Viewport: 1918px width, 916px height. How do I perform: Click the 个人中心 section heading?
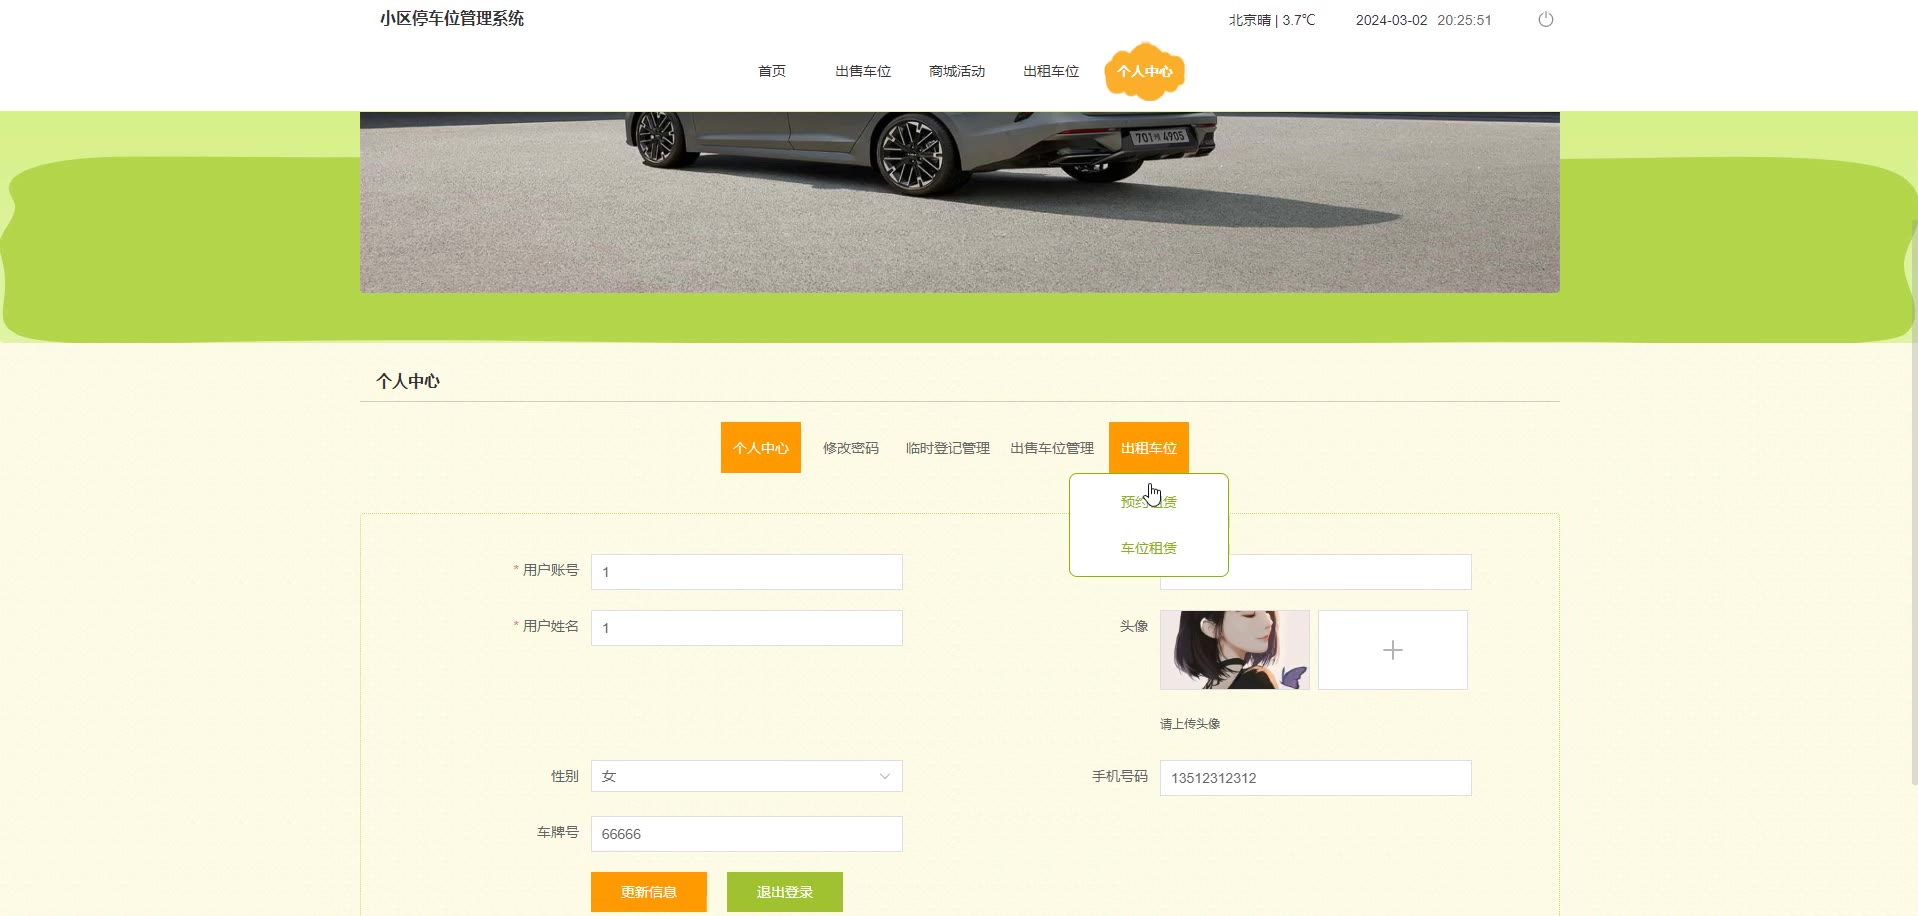(408, 381)
